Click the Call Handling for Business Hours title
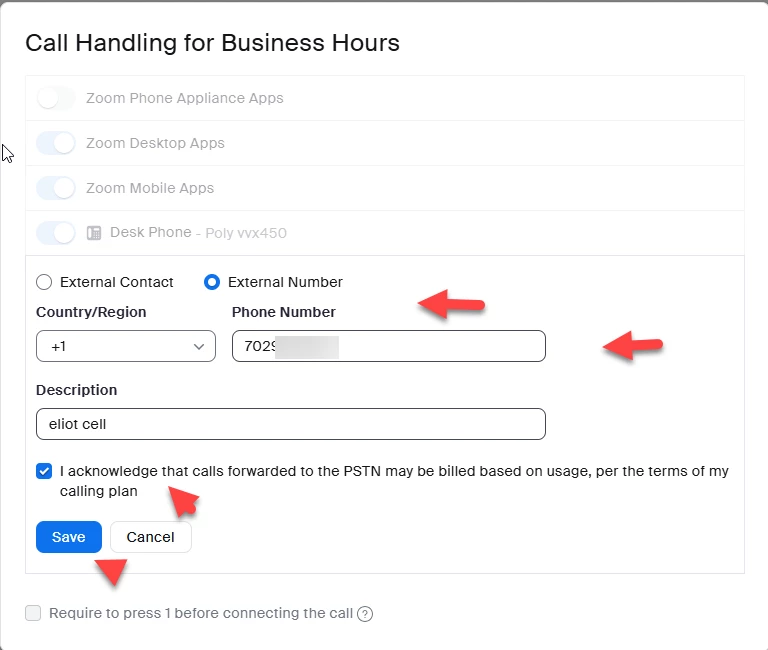The image size is (768, 650). click(213, 43)
